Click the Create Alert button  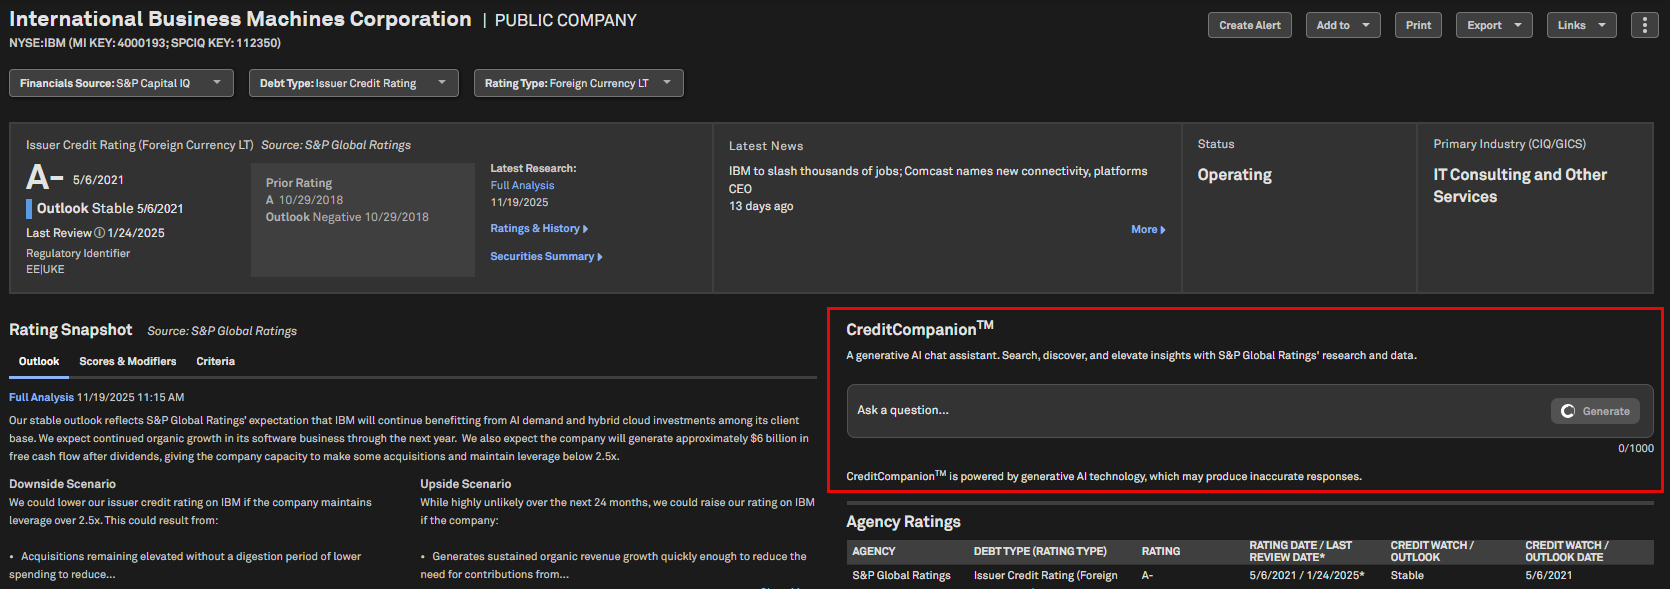point(1249,25)
